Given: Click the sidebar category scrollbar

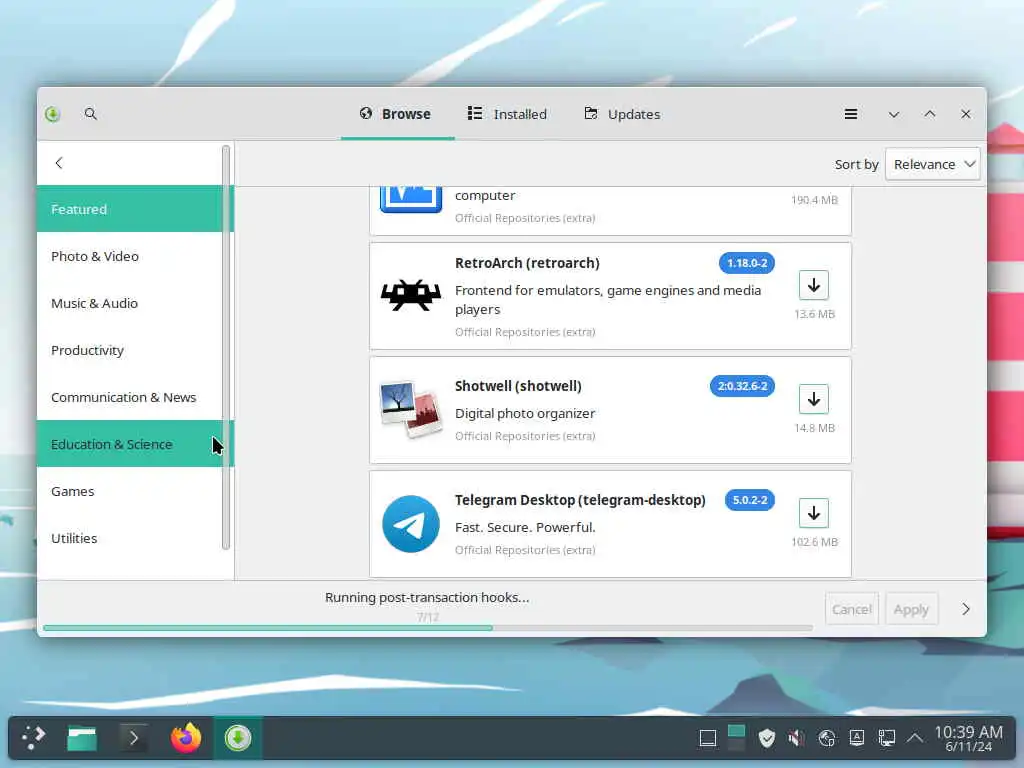Looking at the screenshot, I should point(226,347).
